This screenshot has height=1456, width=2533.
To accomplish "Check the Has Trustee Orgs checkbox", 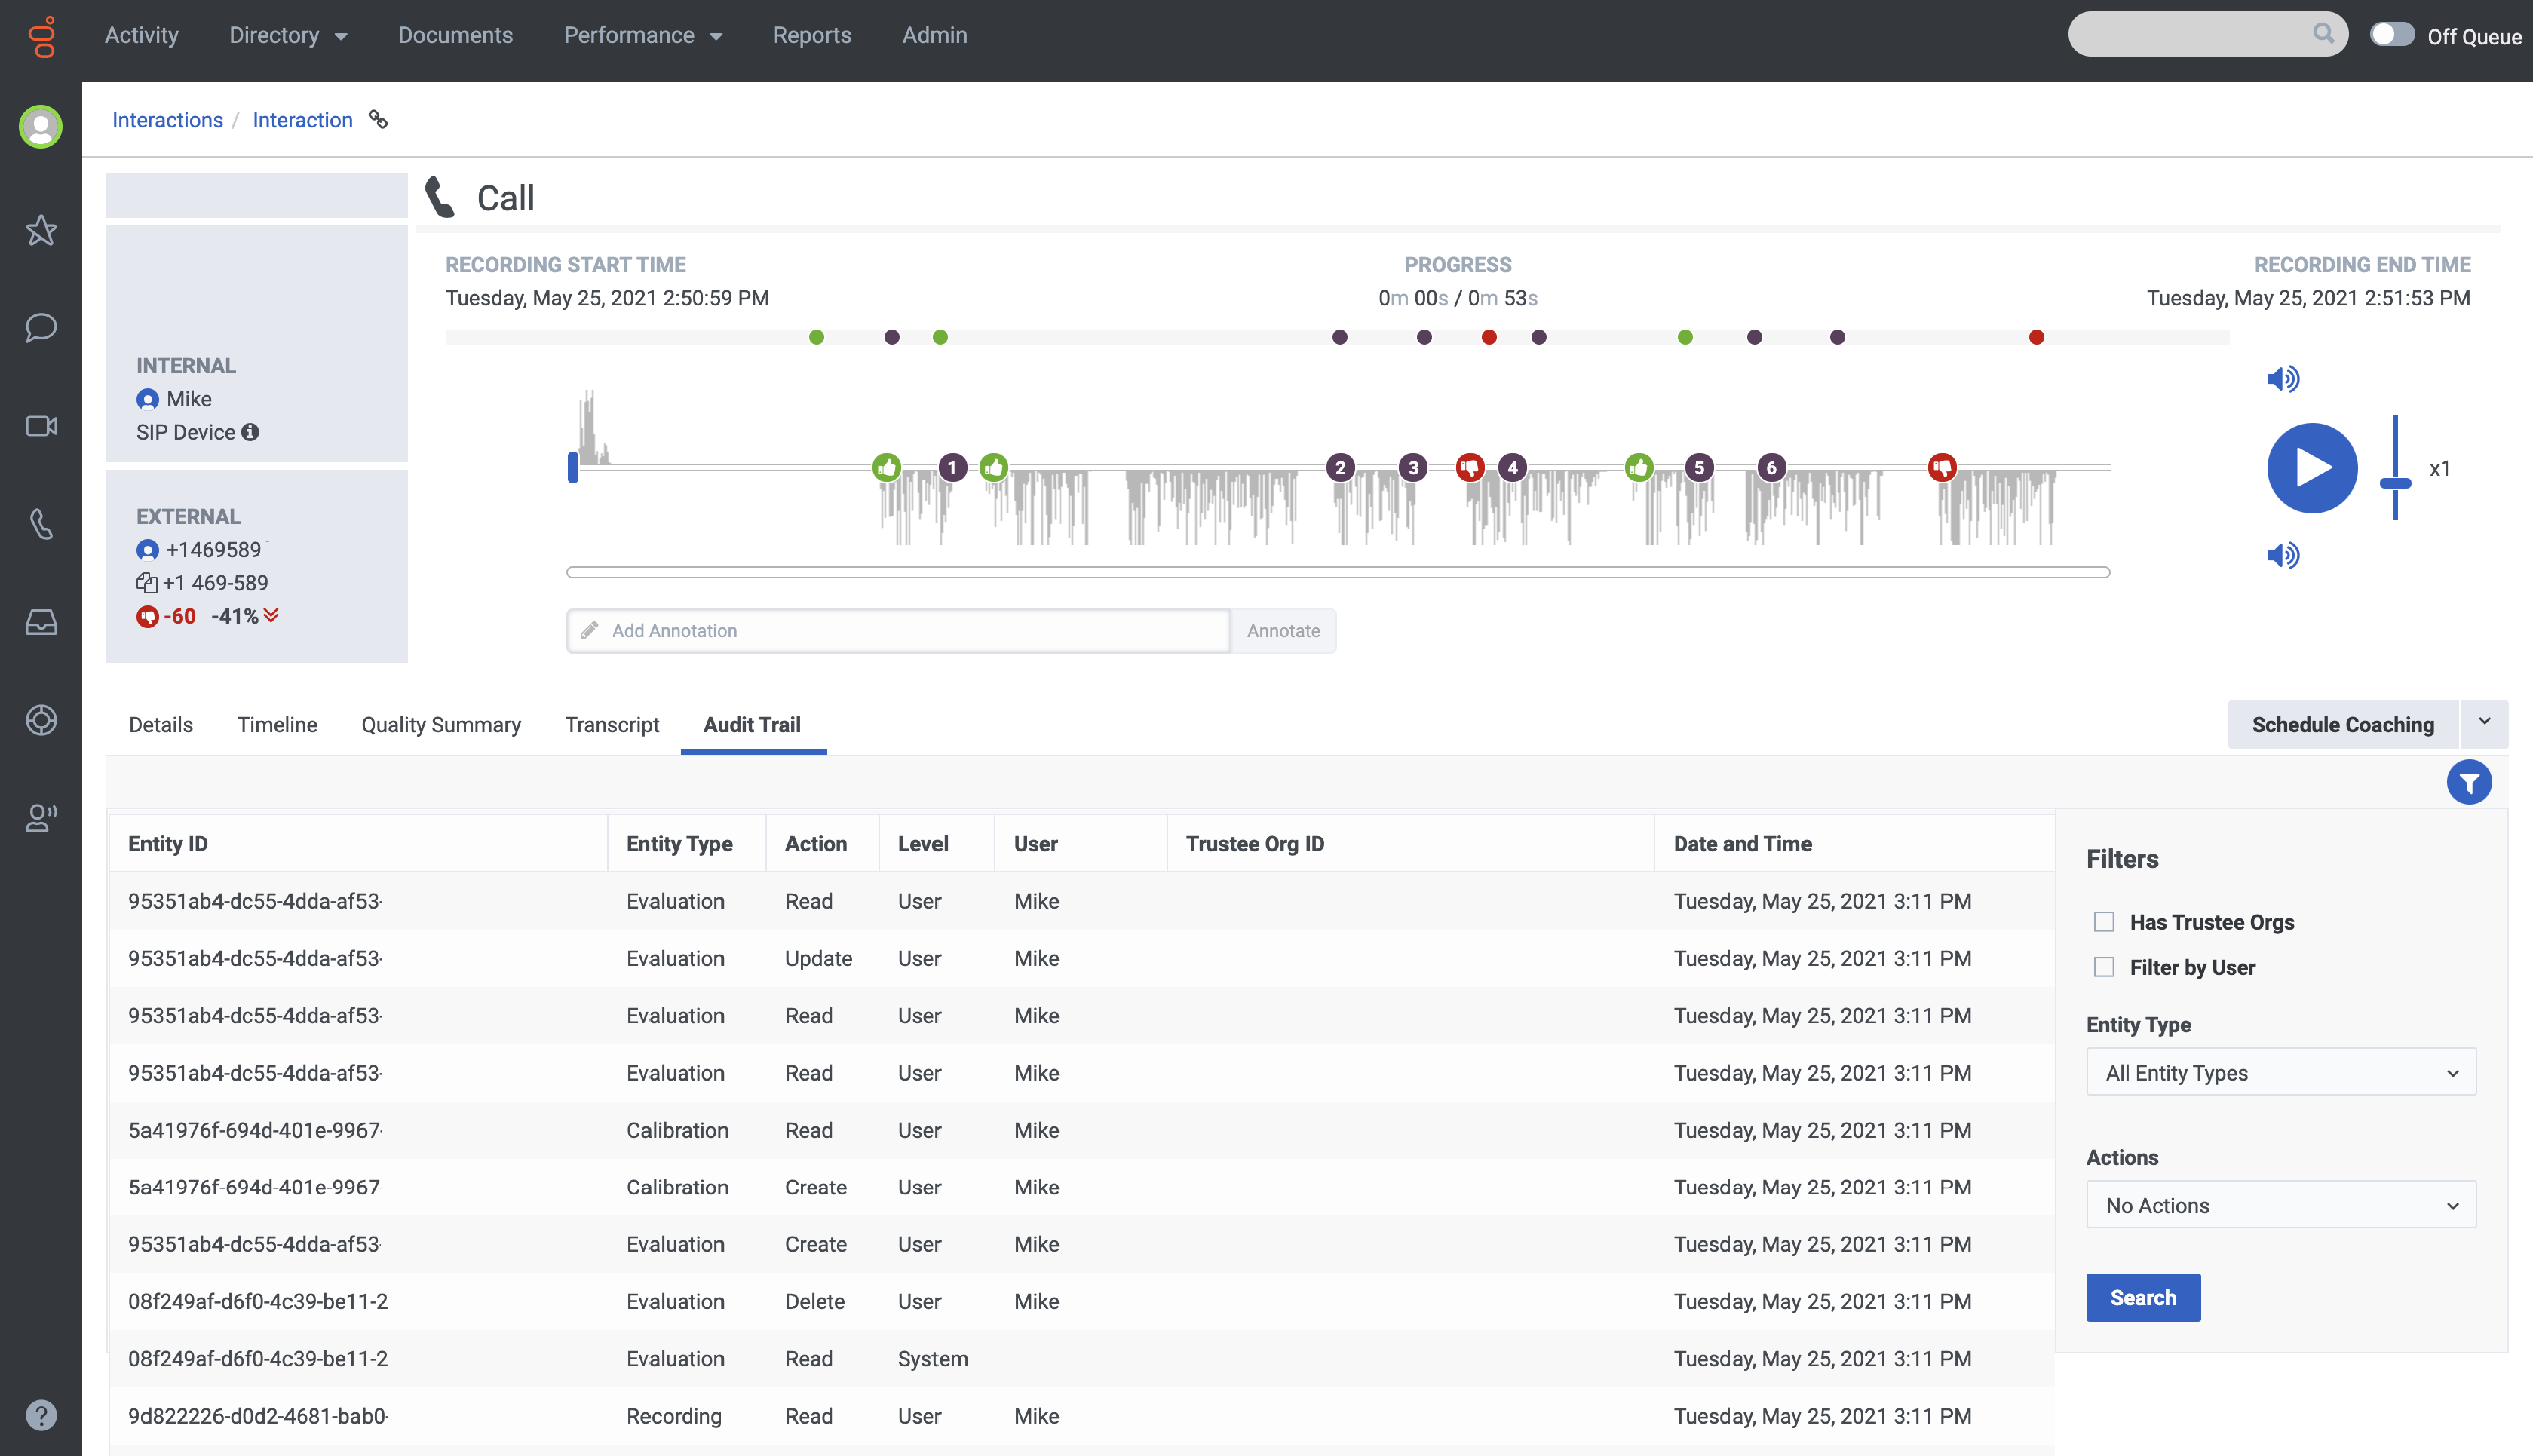I will 2104,921.
